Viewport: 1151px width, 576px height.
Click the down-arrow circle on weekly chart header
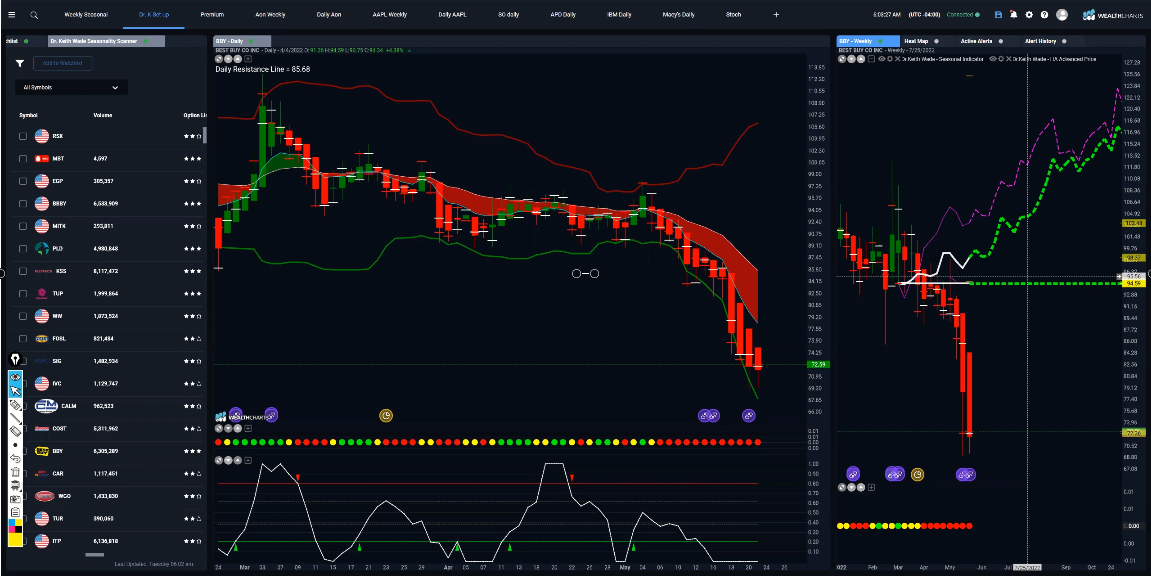(x=850, y=59)
